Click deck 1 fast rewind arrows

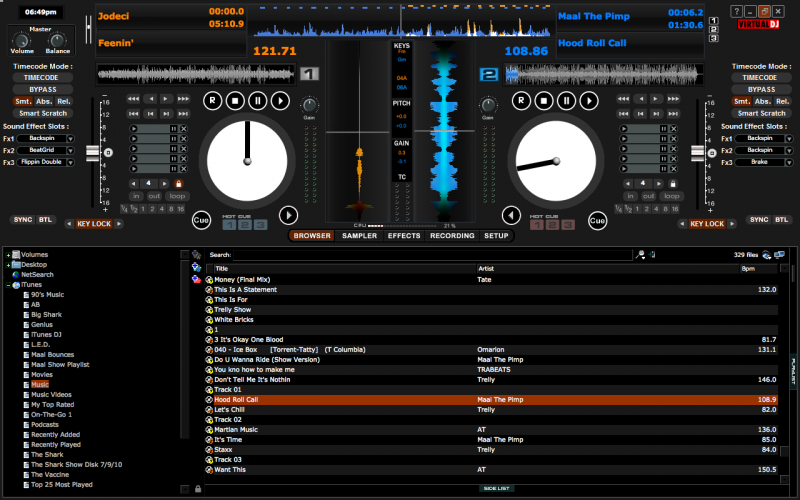pos(133,98)
